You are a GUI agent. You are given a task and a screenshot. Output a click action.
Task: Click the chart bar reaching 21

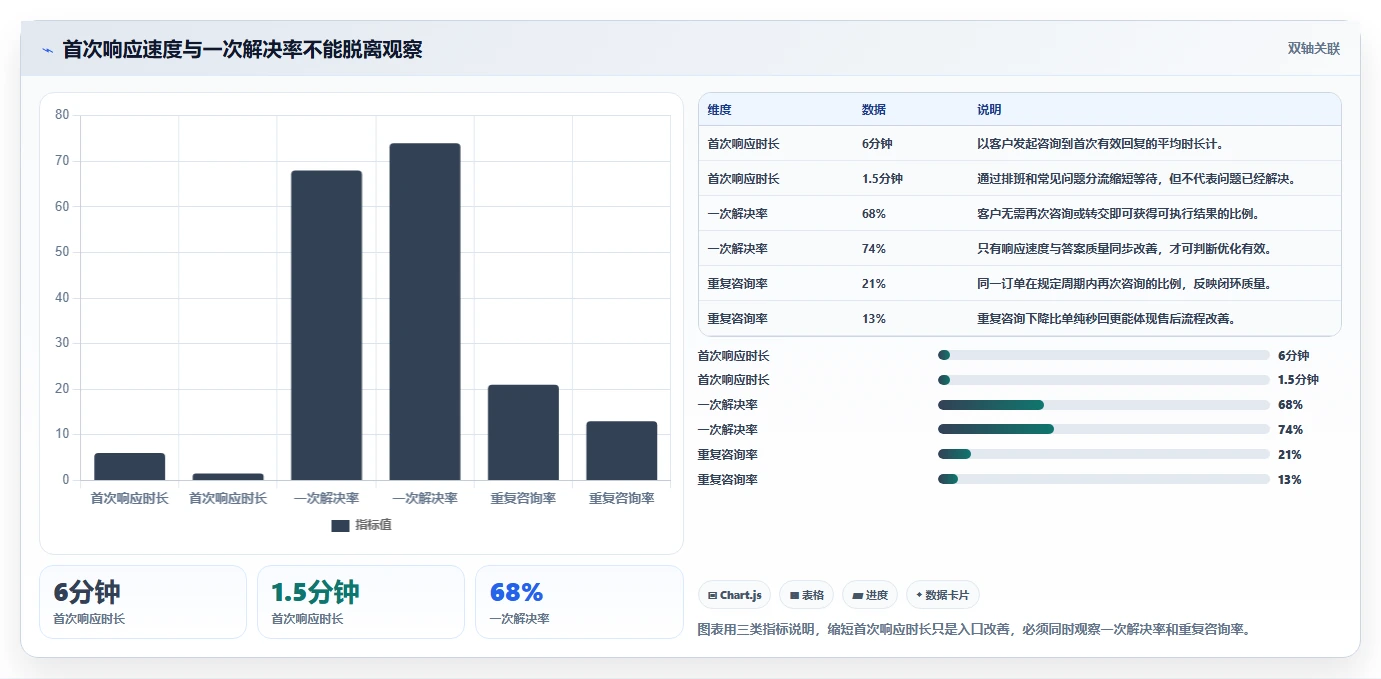(x=523, y=432)
